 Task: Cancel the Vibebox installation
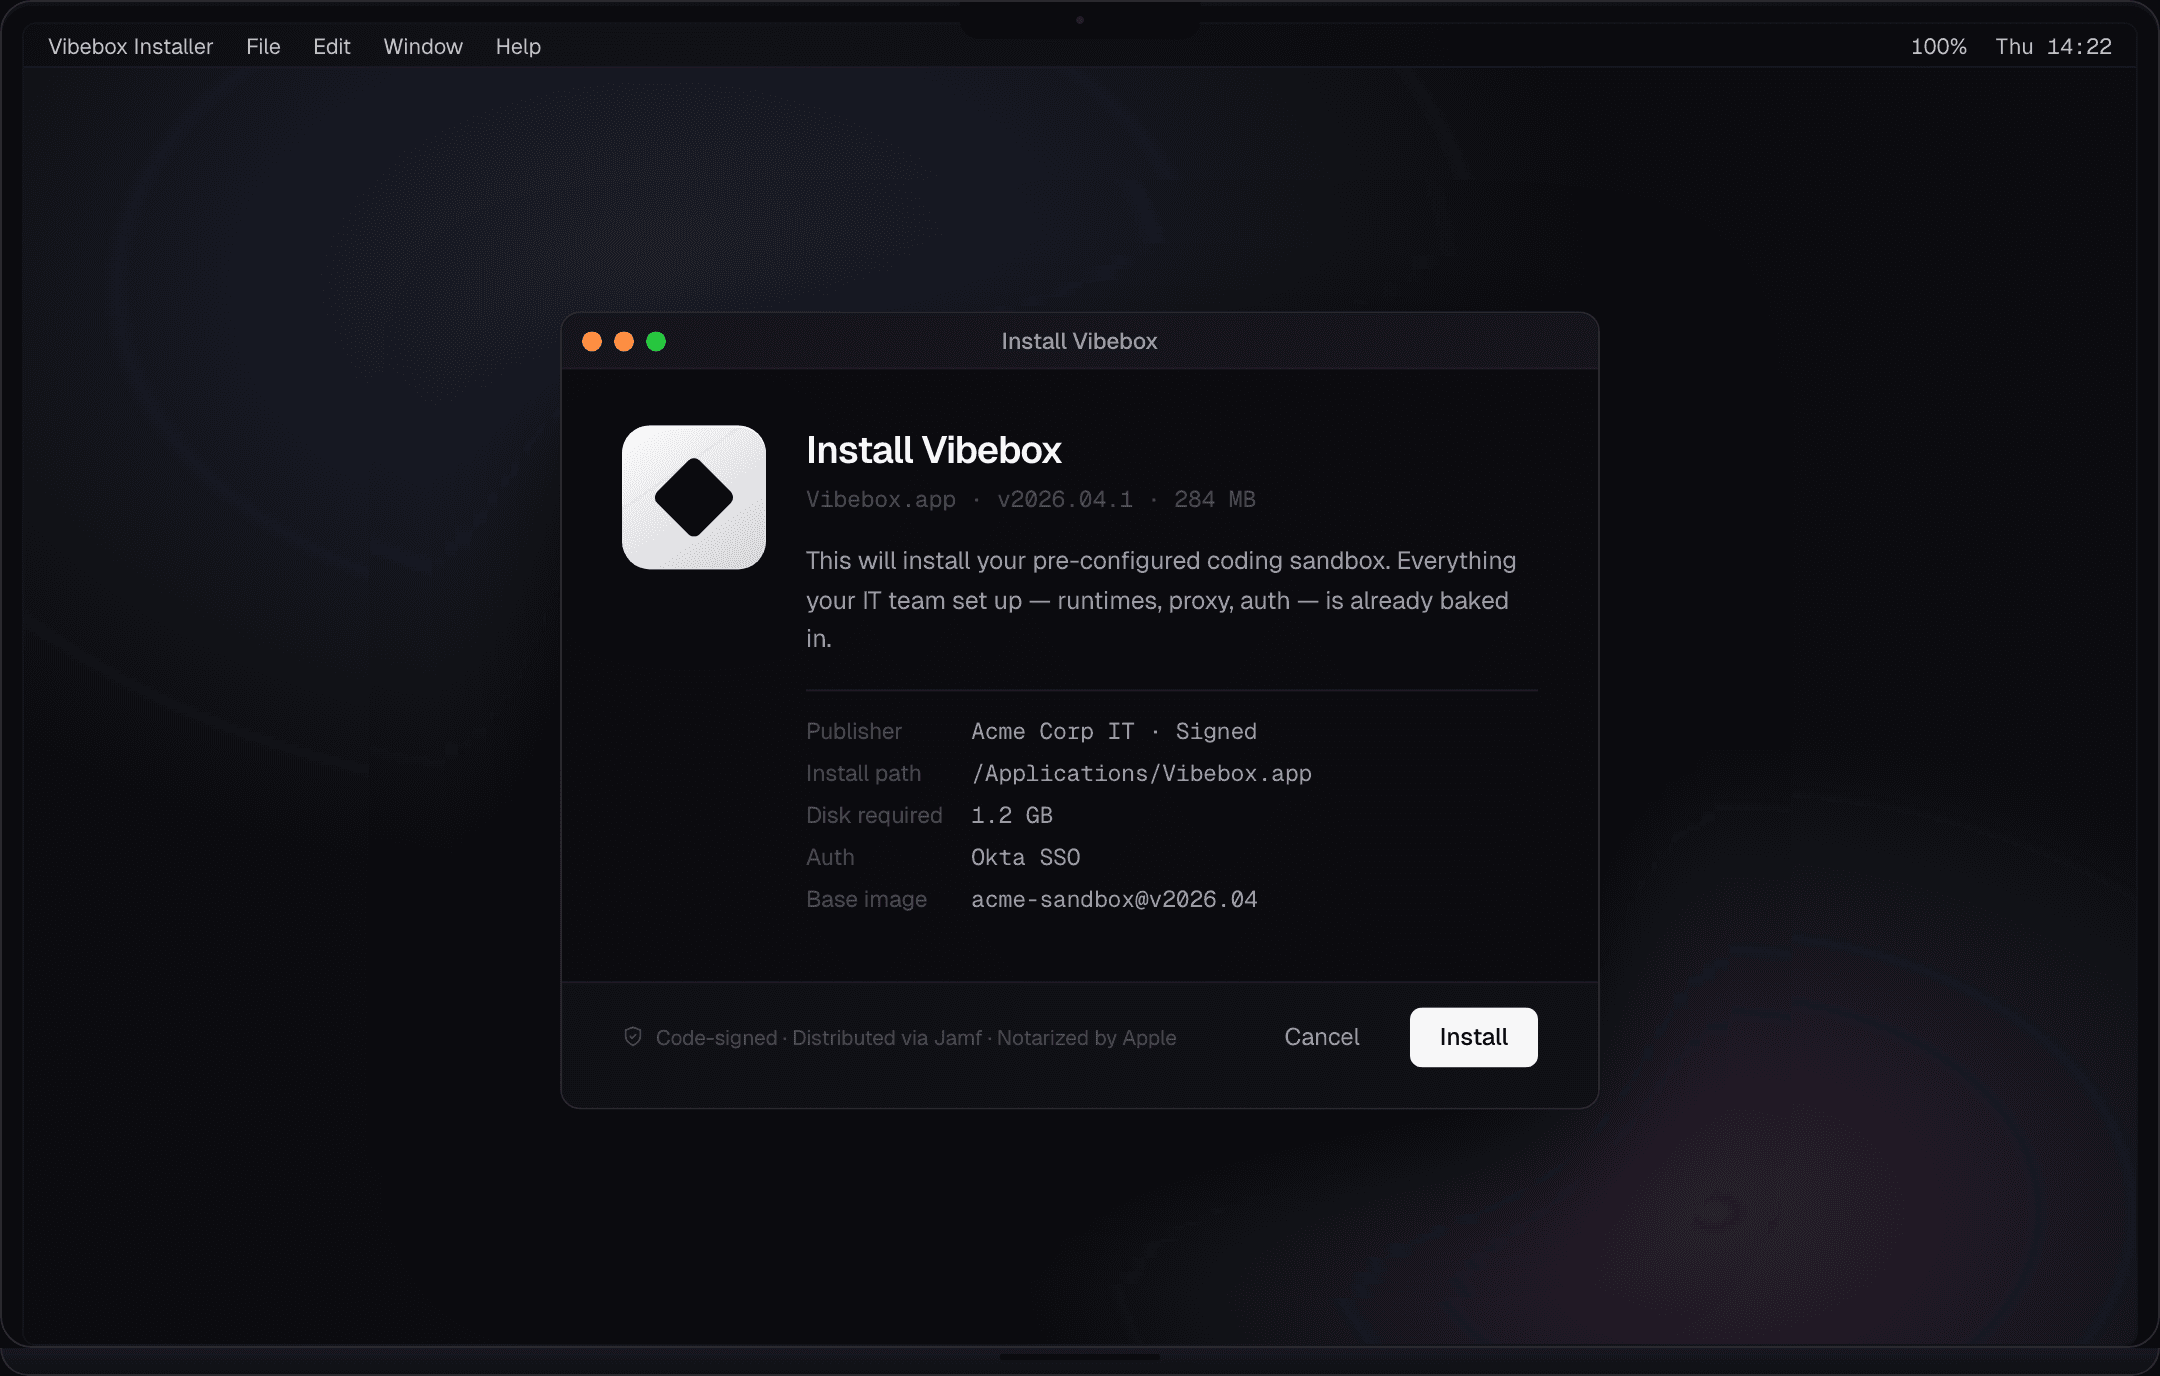coord(1321,1037)
